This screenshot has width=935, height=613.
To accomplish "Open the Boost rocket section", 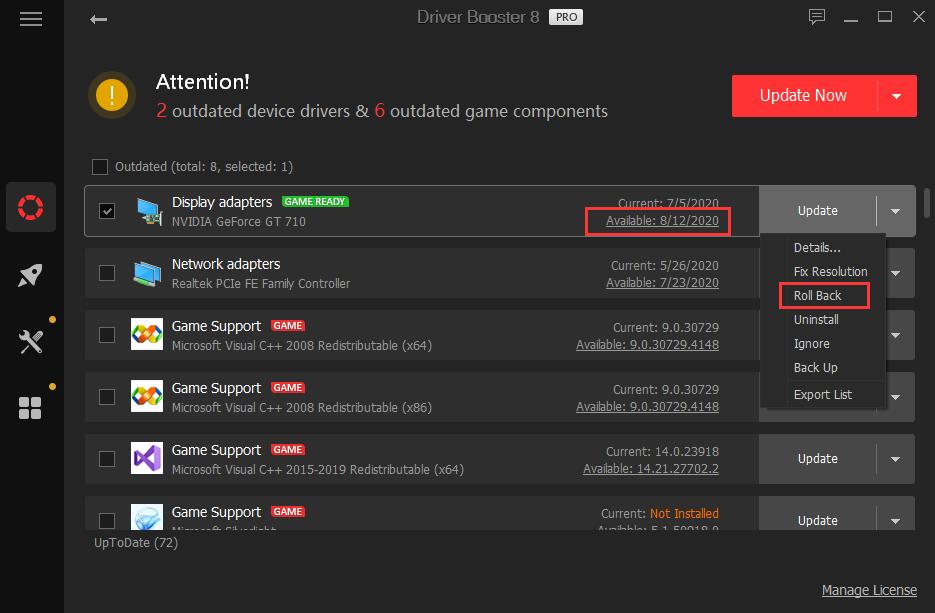I will tap(30, 275).
